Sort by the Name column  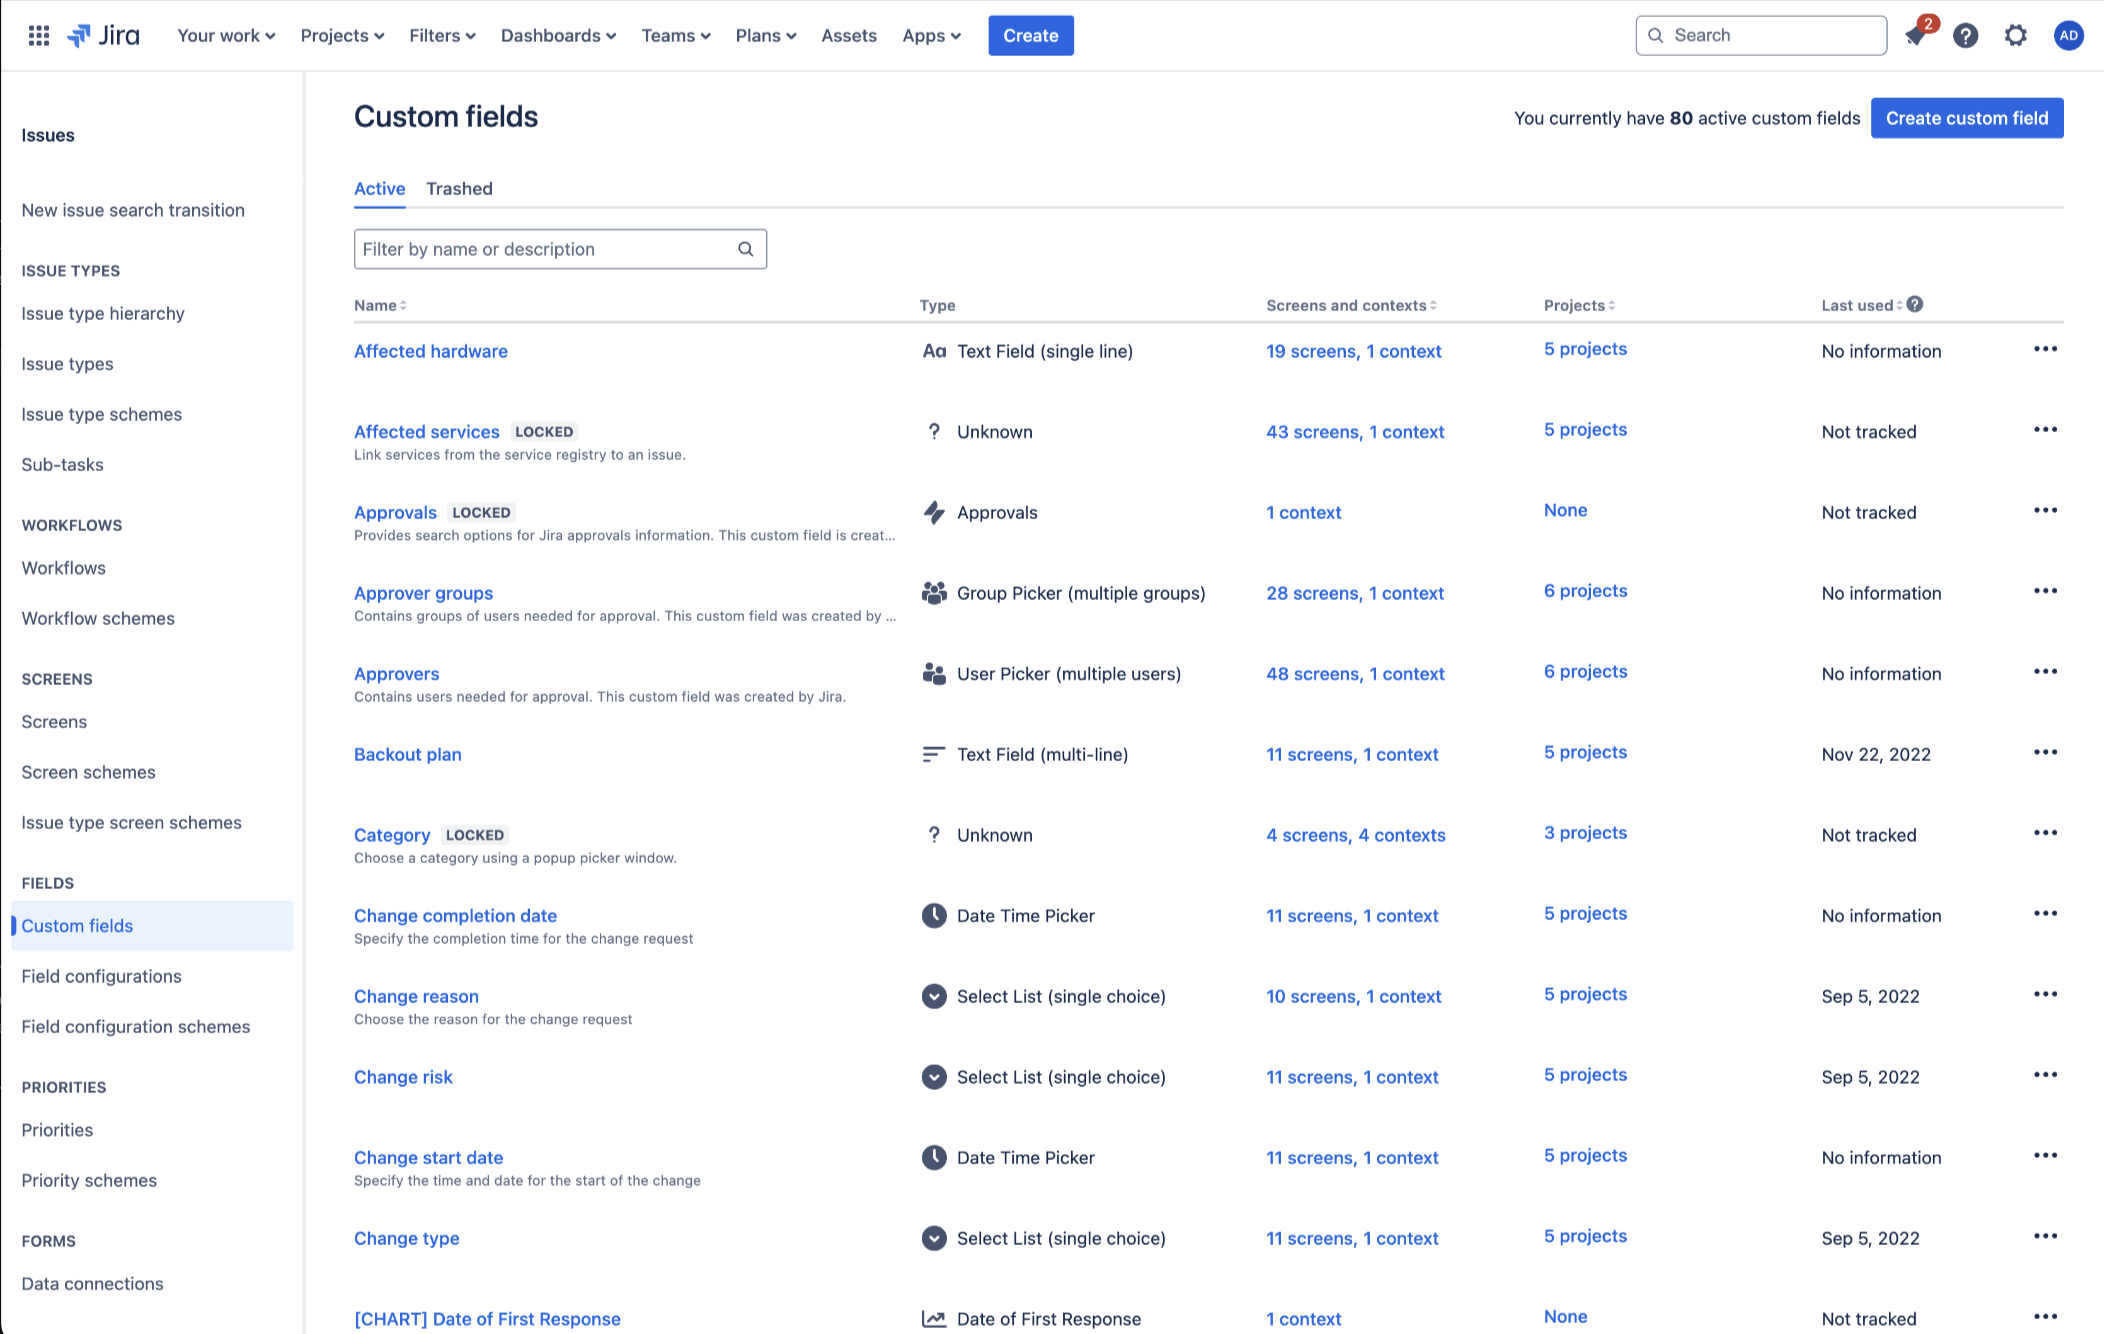point(380,305)
